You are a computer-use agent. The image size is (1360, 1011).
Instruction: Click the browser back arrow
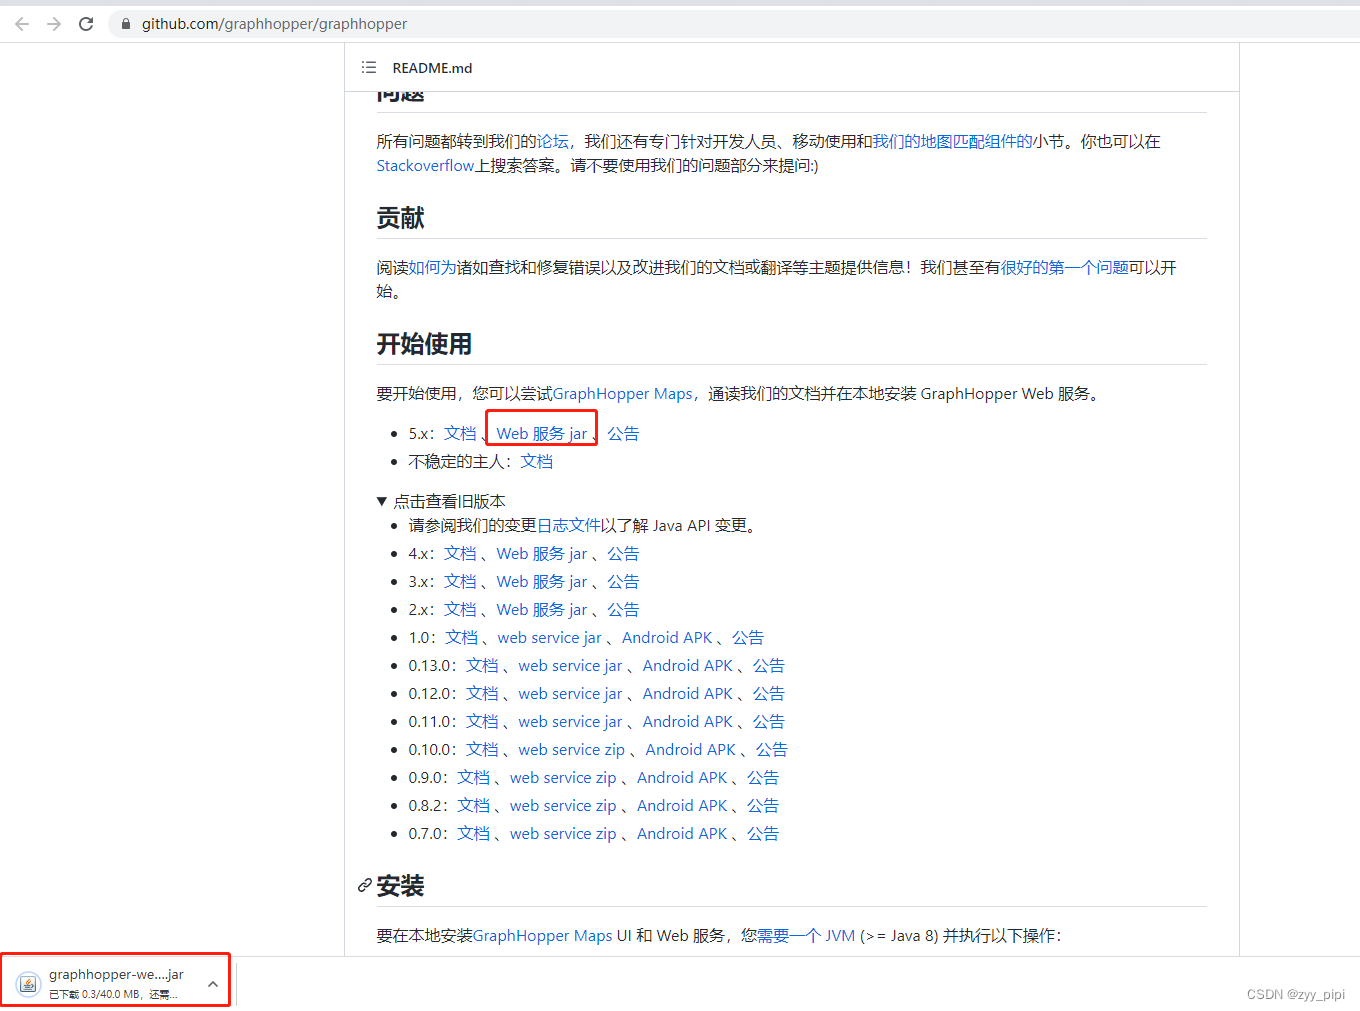tap(21, 23)
